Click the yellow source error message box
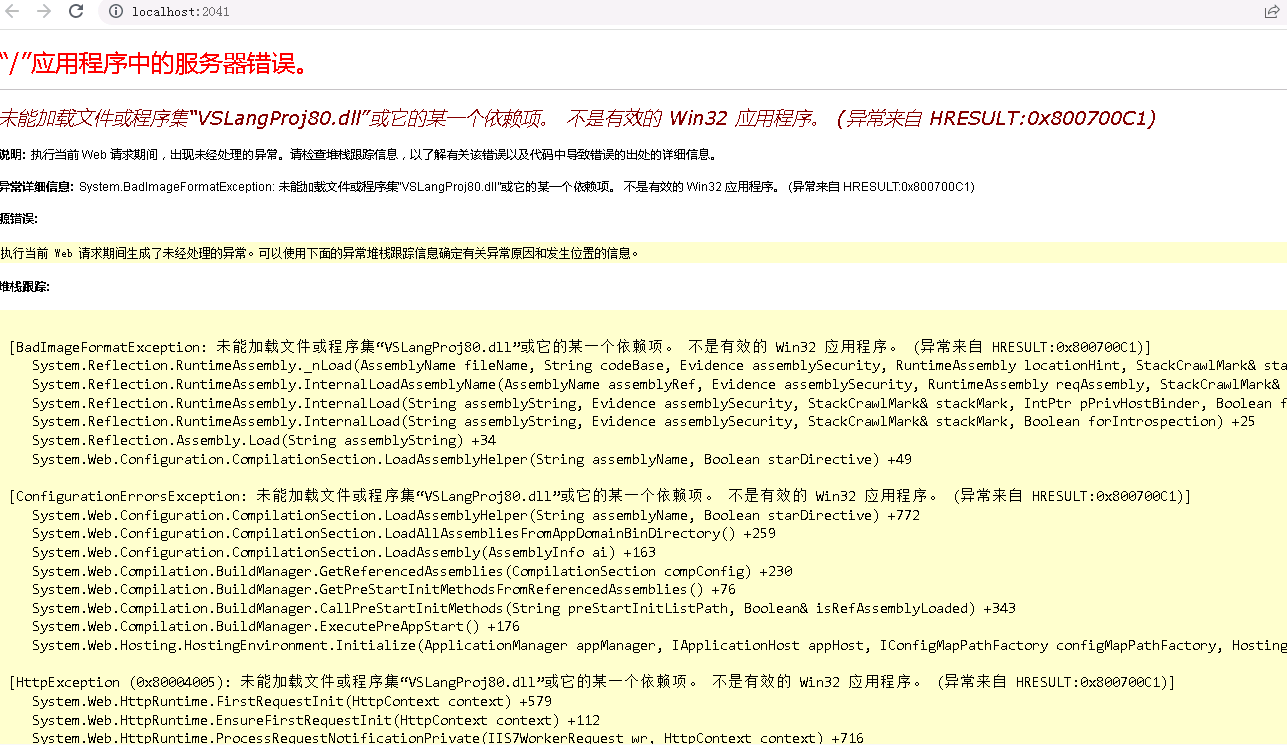 coord(640,253)
